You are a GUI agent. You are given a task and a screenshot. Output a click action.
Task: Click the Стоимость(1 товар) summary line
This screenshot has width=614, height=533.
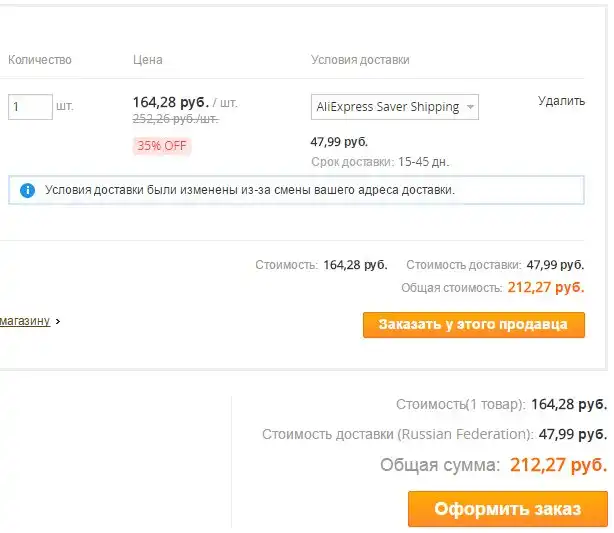coord(501,405)
